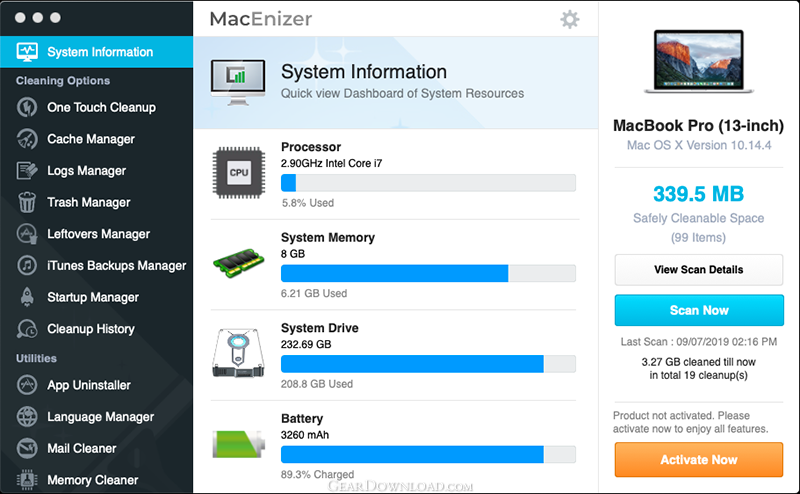Click 'Product not activated' notice text
Viewport: 800px width, 494px height.
tap(690, 422)
